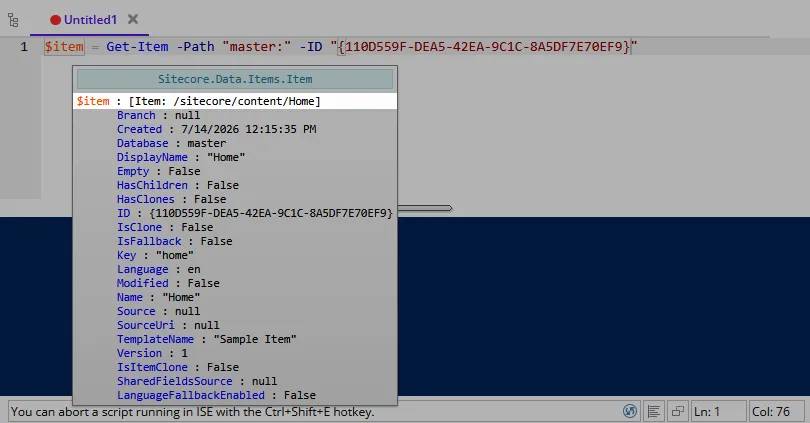Click the HasClones : False property
810x423 pixels.
point(171,199)
